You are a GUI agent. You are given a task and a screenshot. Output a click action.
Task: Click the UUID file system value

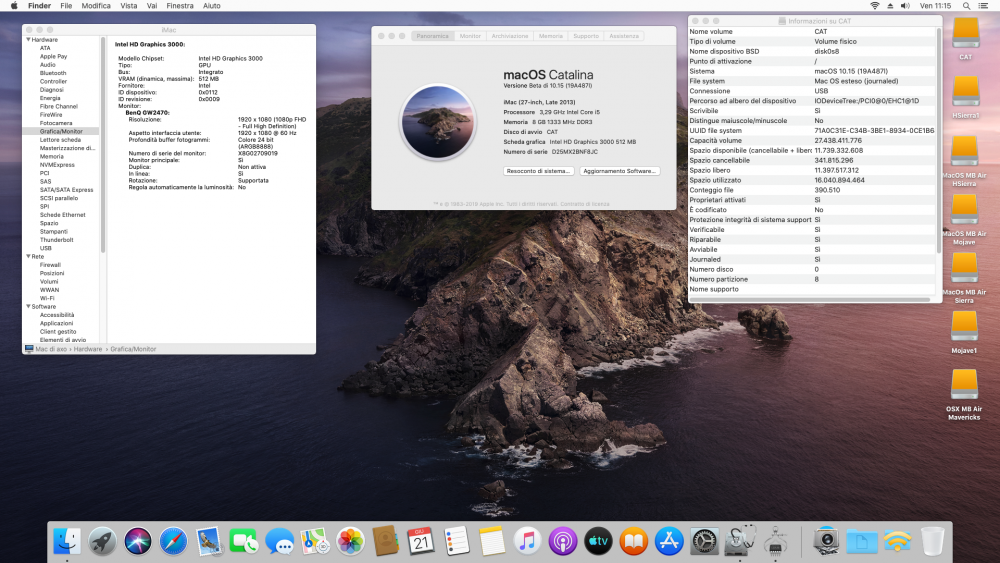874,131
